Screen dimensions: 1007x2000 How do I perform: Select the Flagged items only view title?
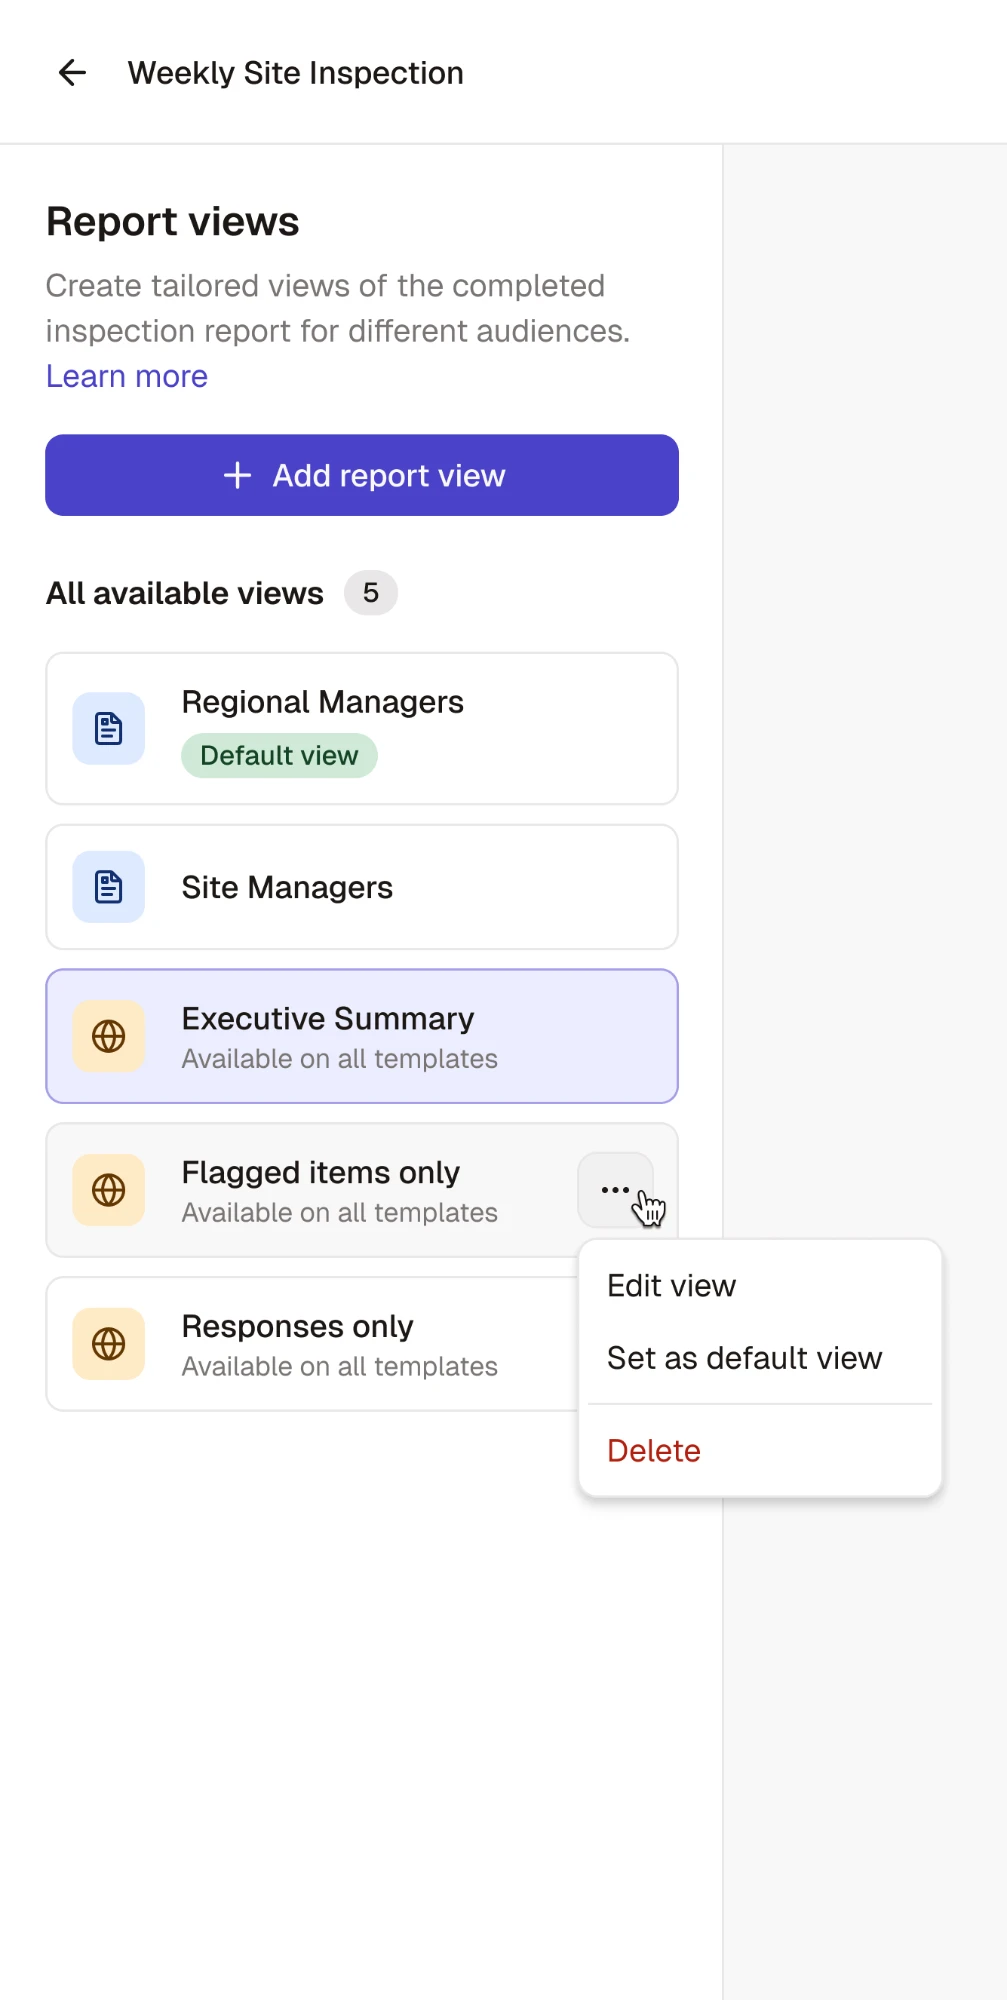[x=320, y=1172]
